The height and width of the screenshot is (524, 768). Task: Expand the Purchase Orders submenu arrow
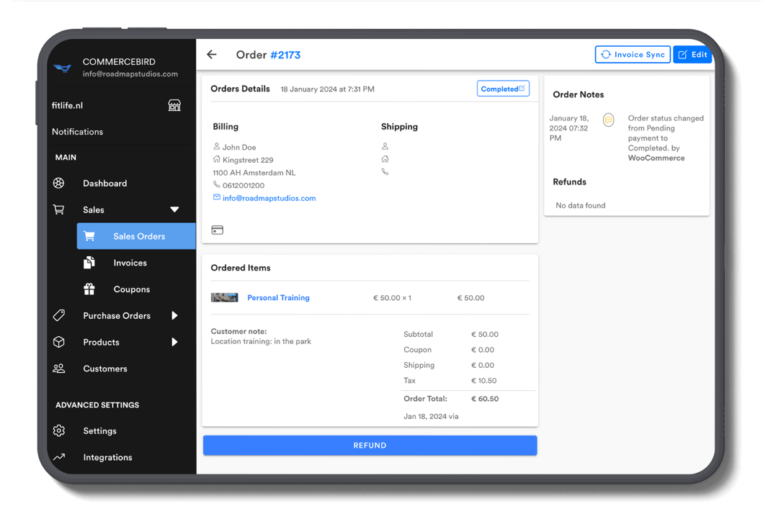(174, 316)
